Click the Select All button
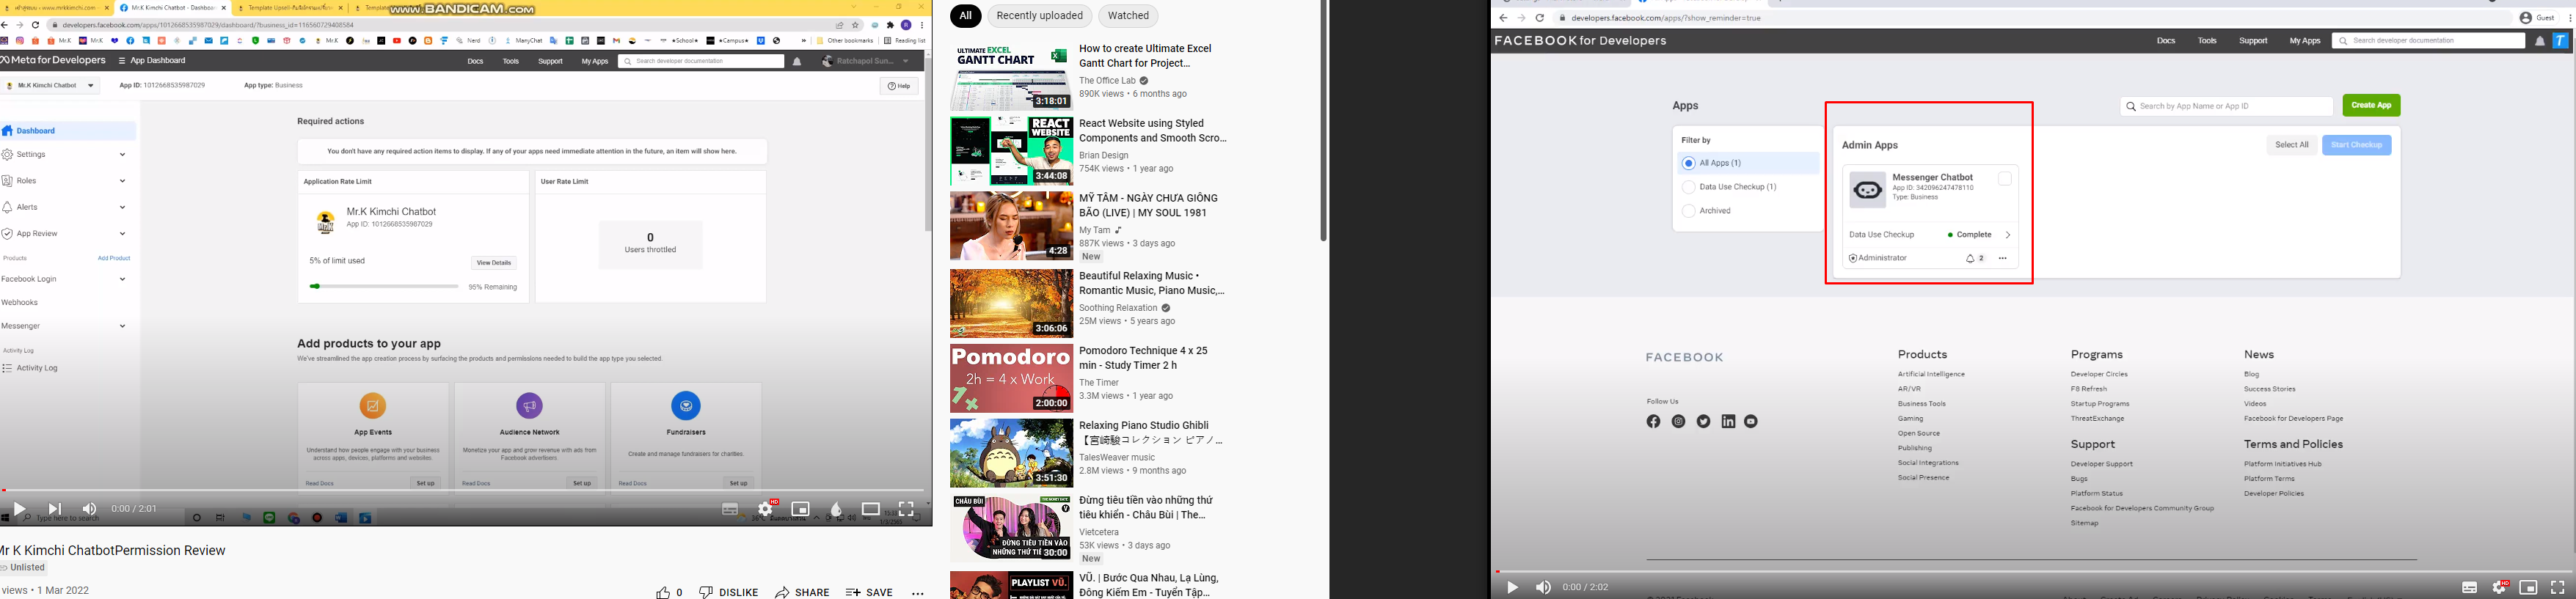The height and width of the screenshot is (599, 2576). [x=2291, y=145]
